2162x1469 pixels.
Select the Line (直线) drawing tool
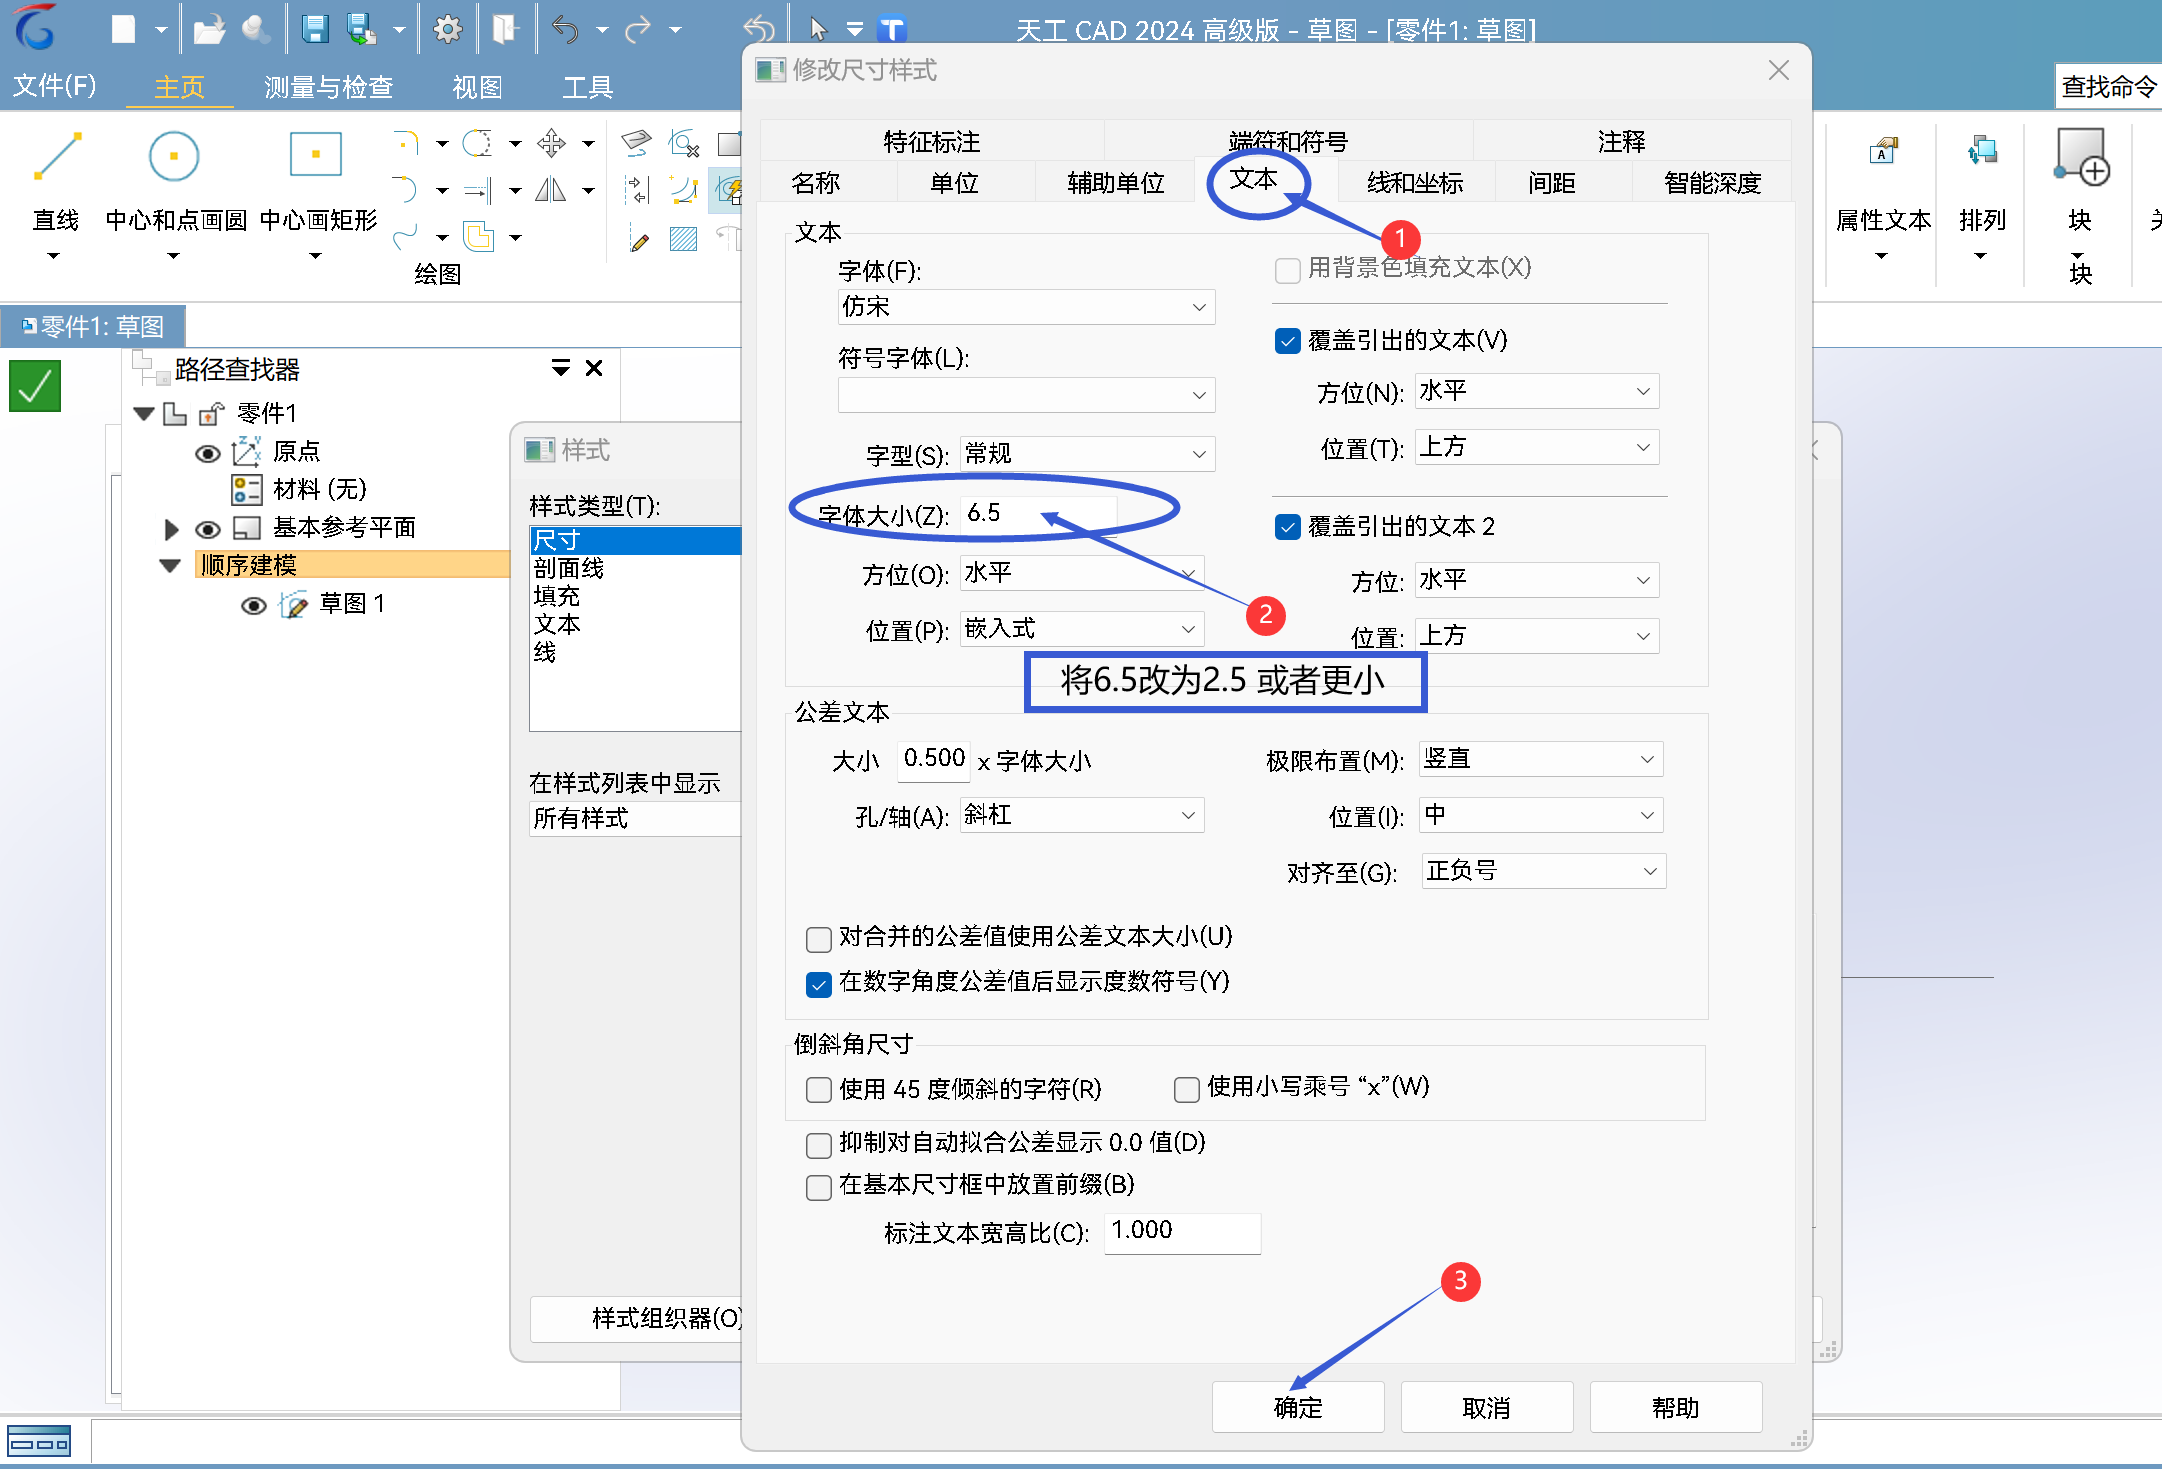click(56, 157)
